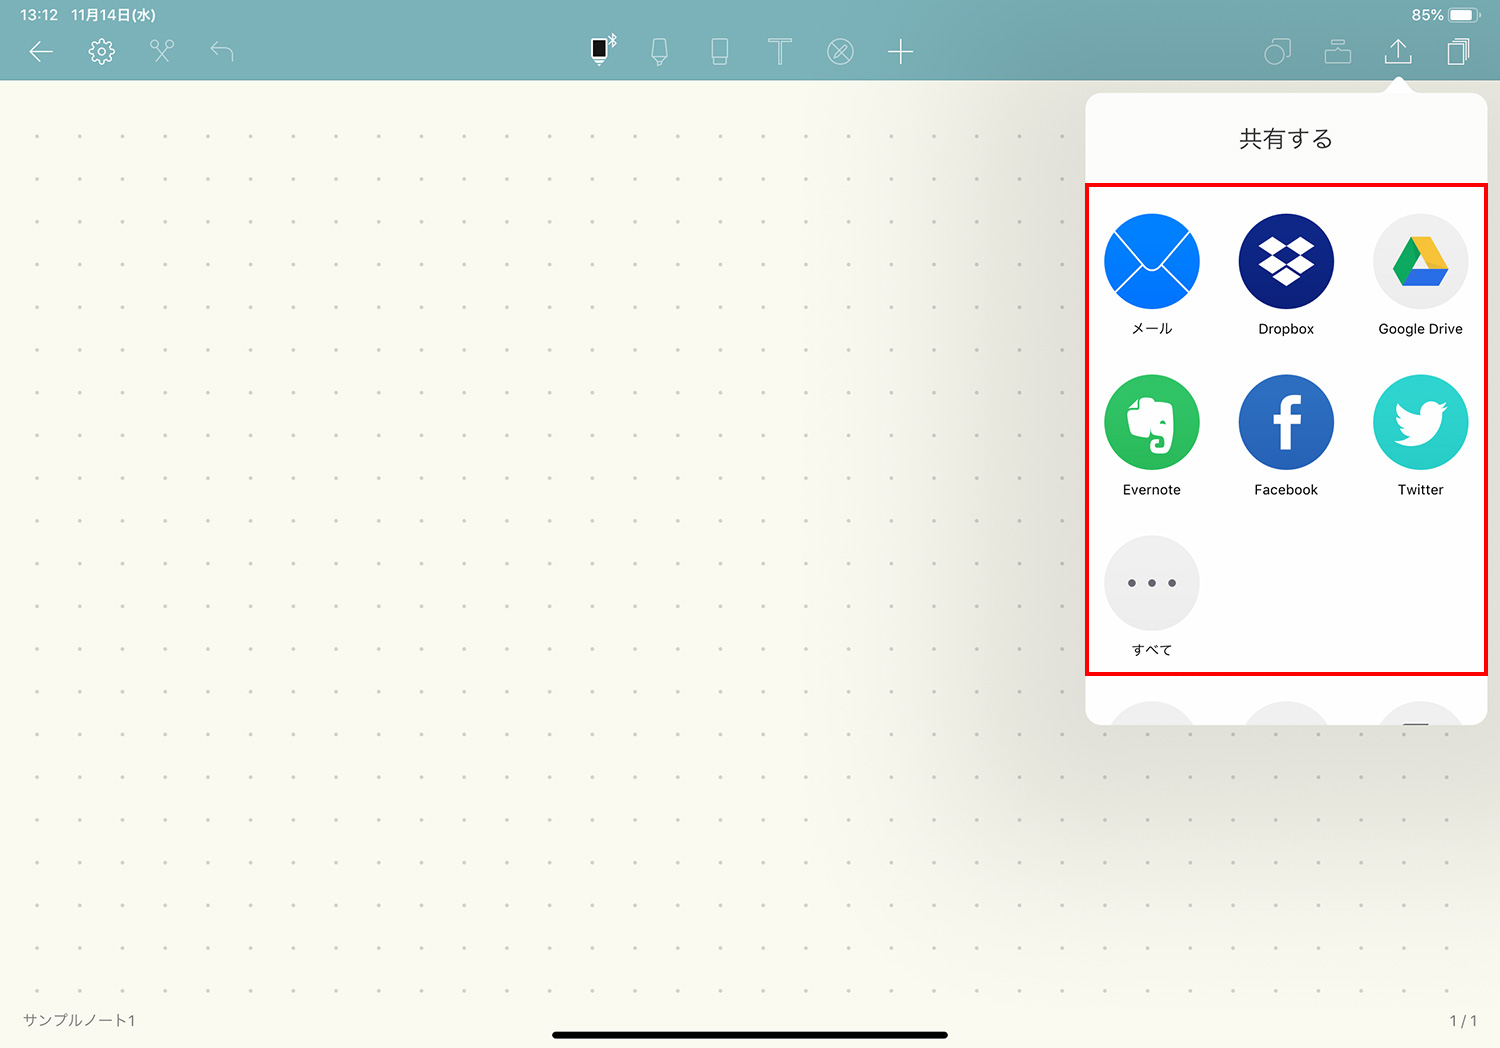Tap the battery indicator in status bar
The image size is (1500, 1048).
(x=1464, y=15)
